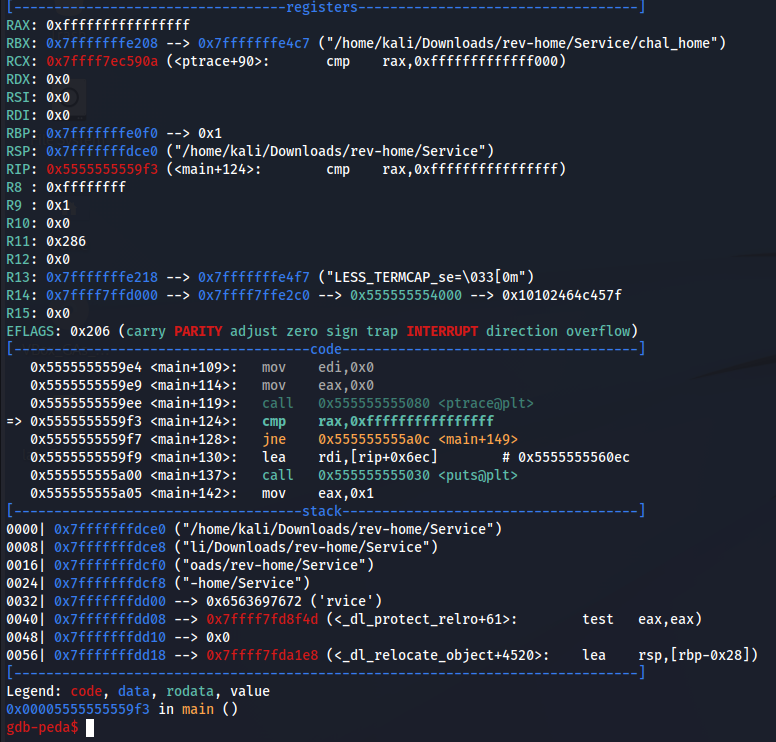
Task: Click value 0x10102464c457f in R14 row
Action: [562, 295]
